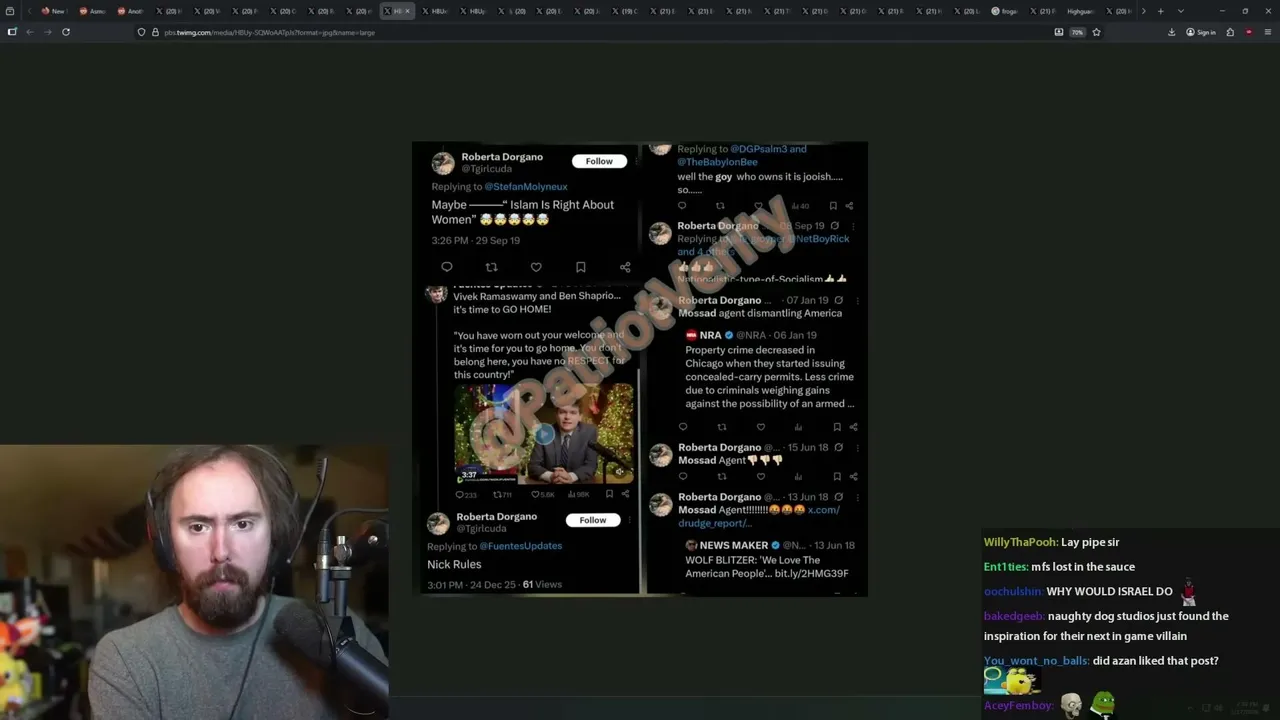Open the @StefanMolyneux mention link

[x=526, y=187]
